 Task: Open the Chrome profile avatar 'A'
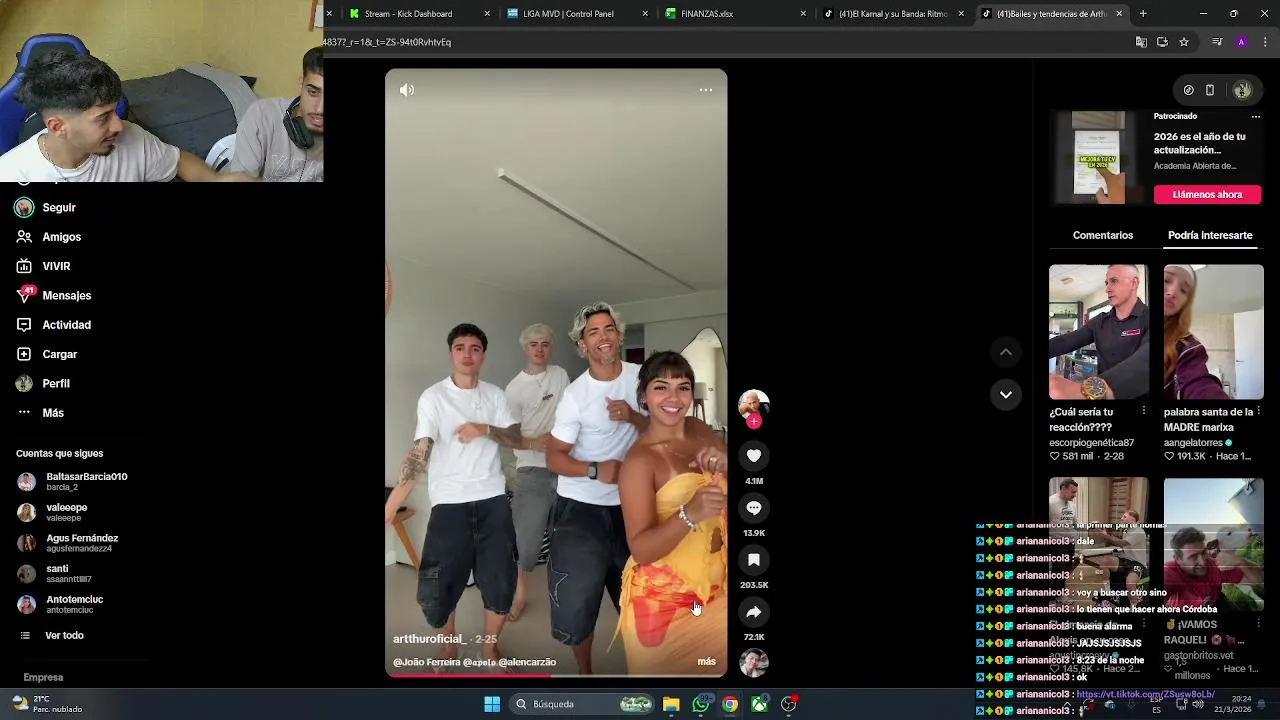pyautogui.click(x=1241, y=42)
